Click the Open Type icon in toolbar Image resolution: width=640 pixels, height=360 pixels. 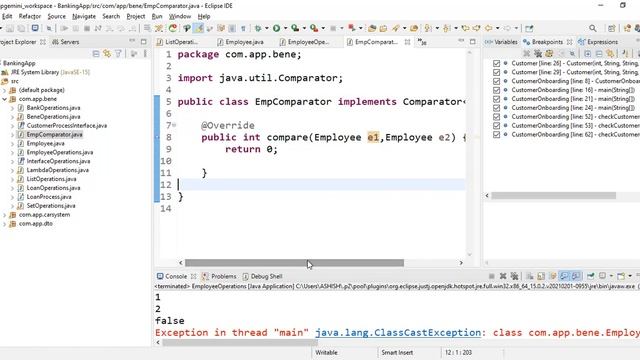[372, 28]
